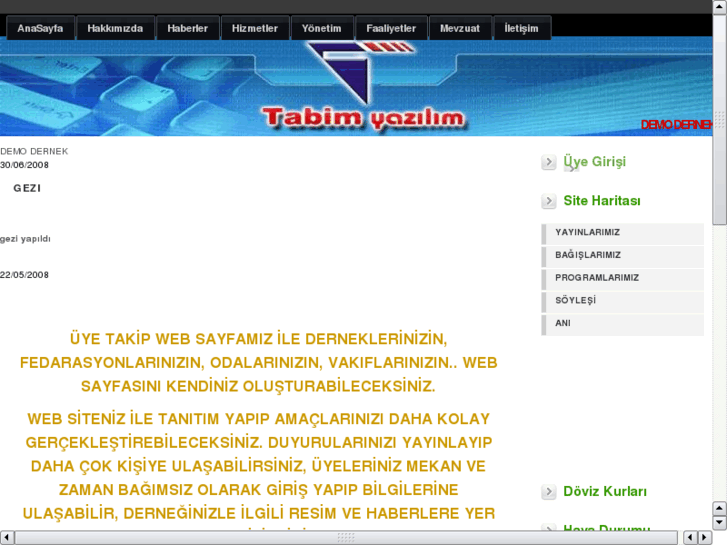Click the 'gezi yapıldı' news text
Image resolution: width=727 pixels, height=545 pixels.
[25, 239]
